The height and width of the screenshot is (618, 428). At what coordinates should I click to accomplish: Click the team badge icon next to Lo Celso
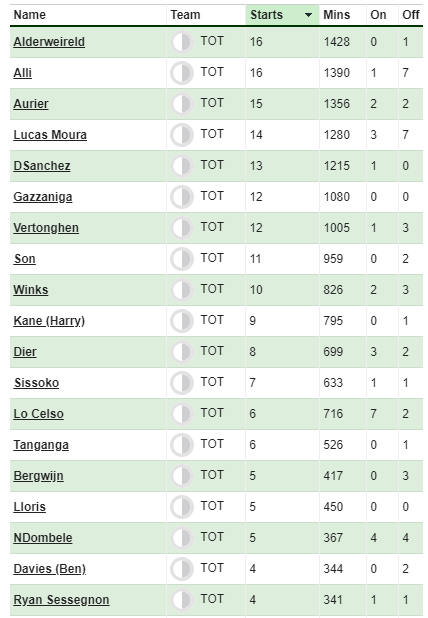tap(182, 414)
